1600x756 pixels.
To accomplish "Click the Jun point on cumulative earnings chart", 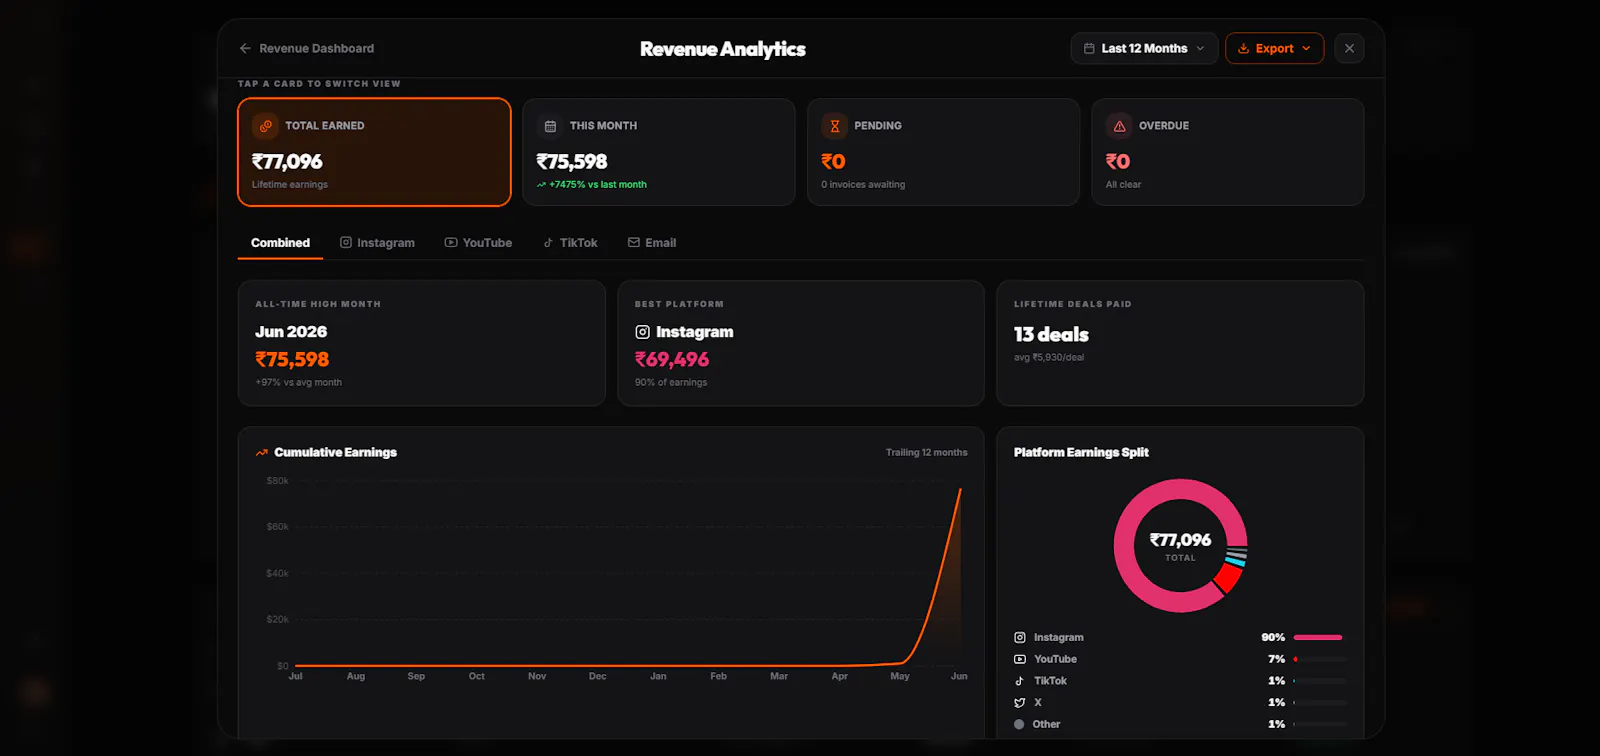I will [x=960, y=489].
